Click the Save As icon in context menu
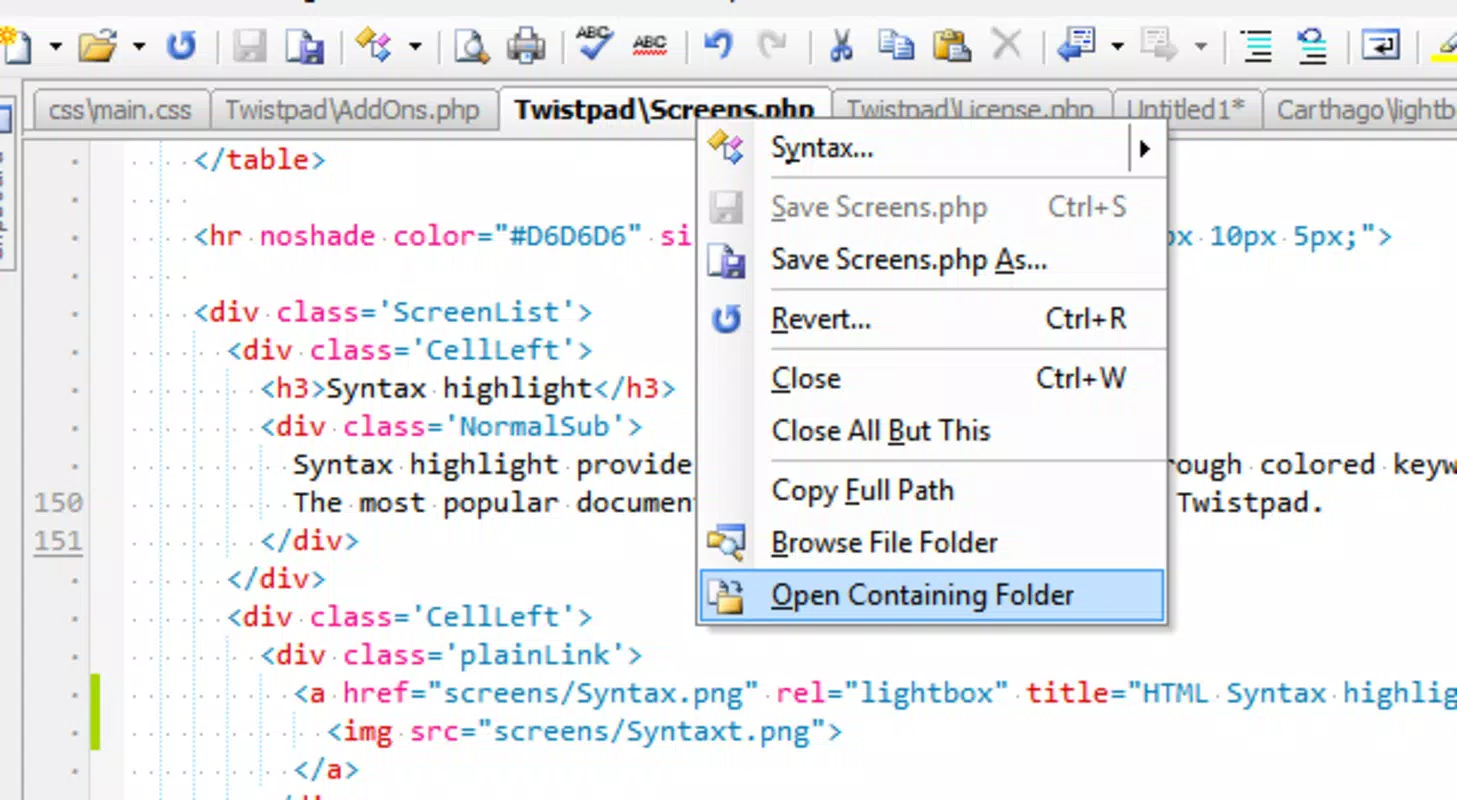Viewport: 1457px width, 800px height. click(725, 261)
